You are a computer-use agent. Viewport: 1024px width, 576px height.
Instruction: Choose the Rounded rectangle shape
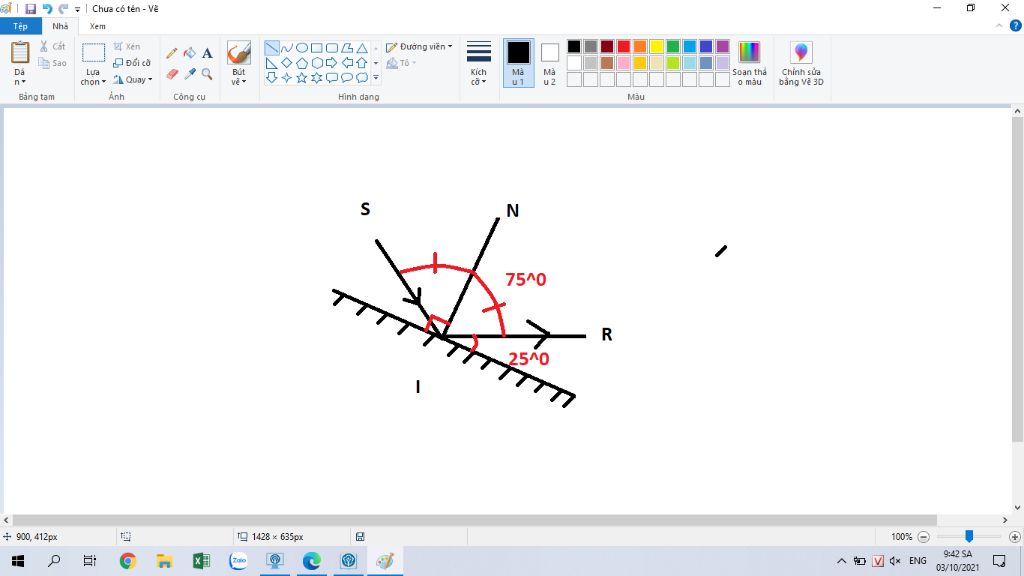[332, 48]
